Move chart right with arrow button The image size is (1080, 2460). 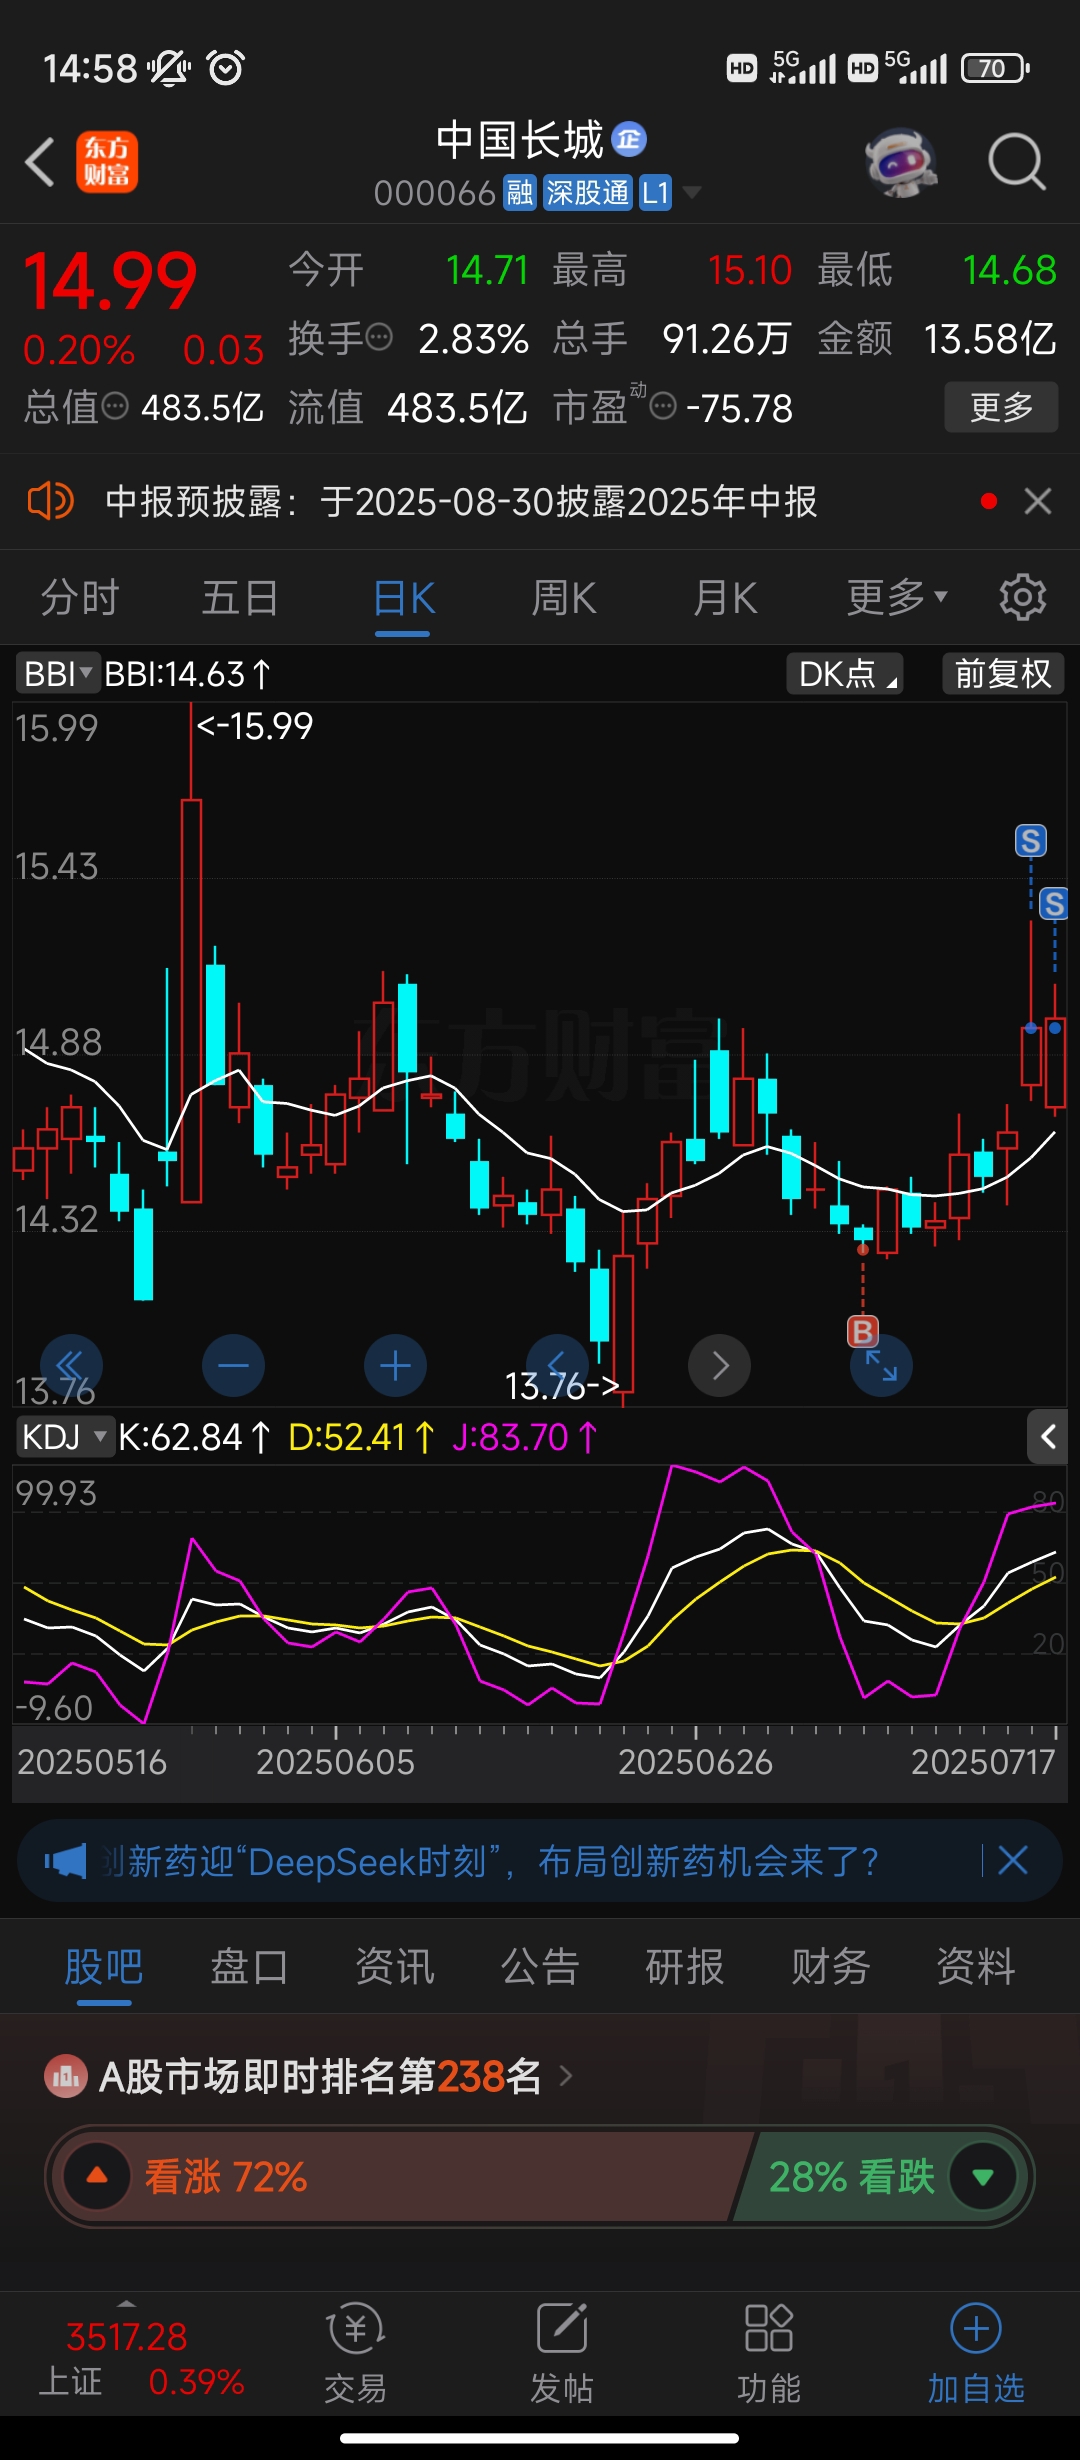(719, 1365)
